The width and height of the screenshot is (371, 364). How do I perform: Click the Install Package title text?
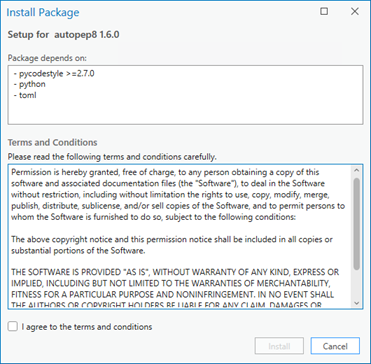[43, 13]
